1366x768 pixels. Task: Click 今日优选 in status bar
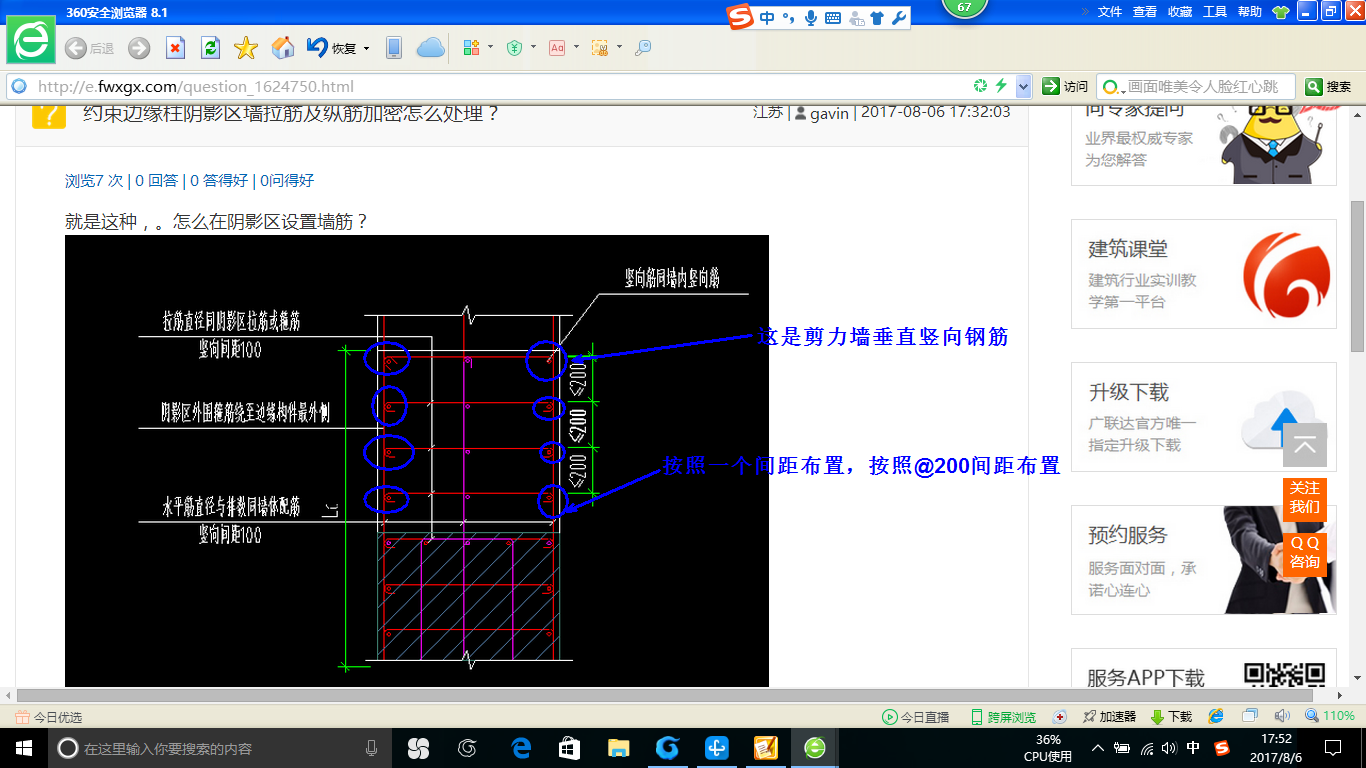click(49, 717)
